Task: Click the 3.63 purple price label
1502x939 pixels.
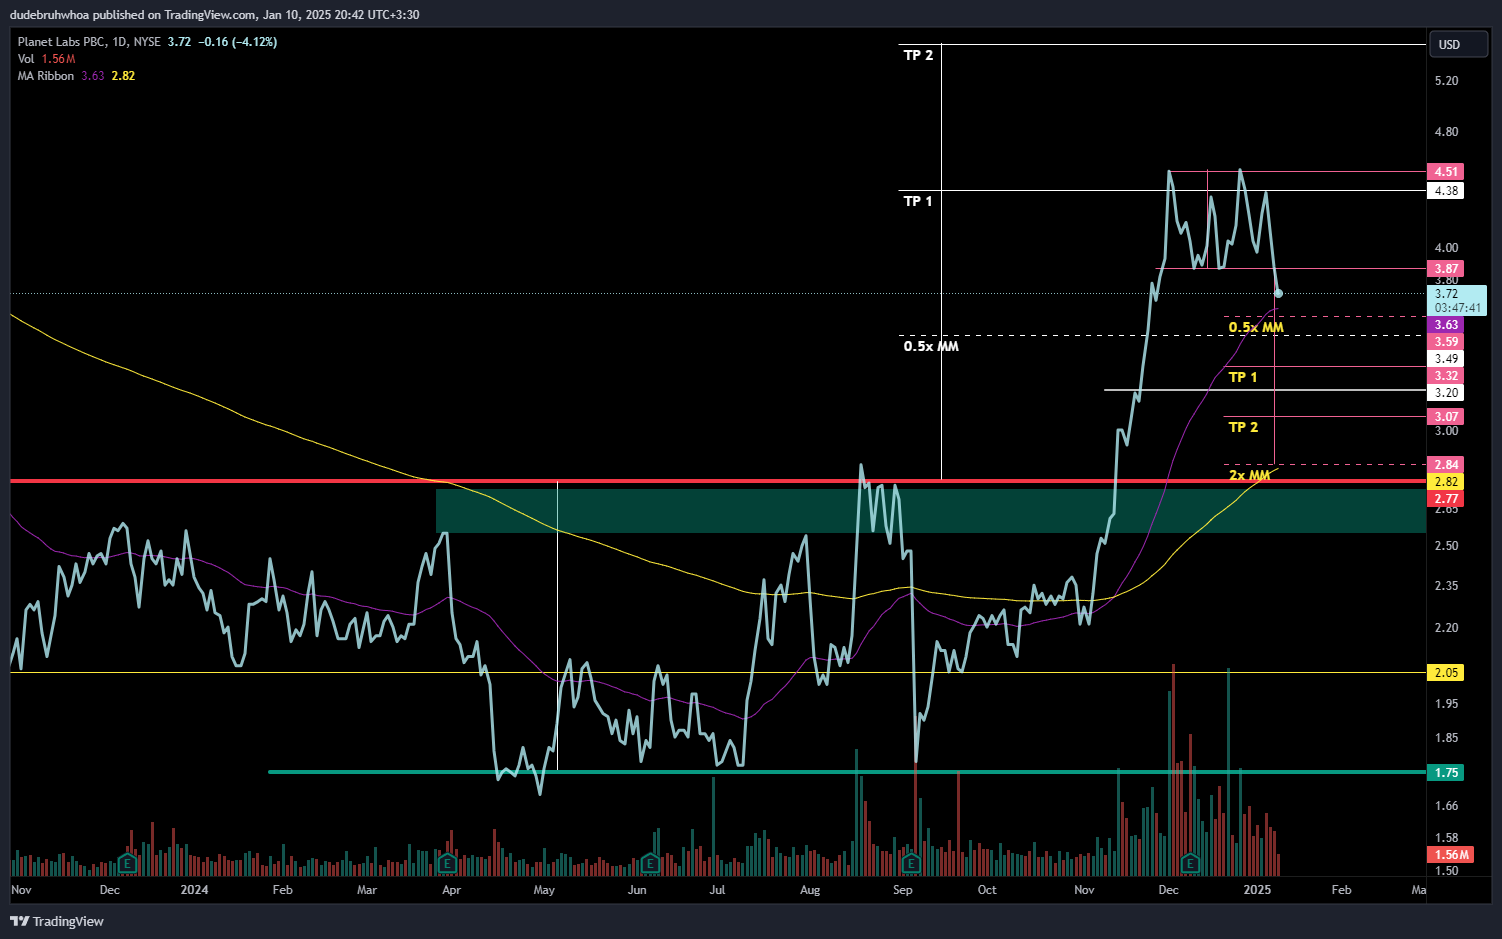Action: pos(1446,325)
